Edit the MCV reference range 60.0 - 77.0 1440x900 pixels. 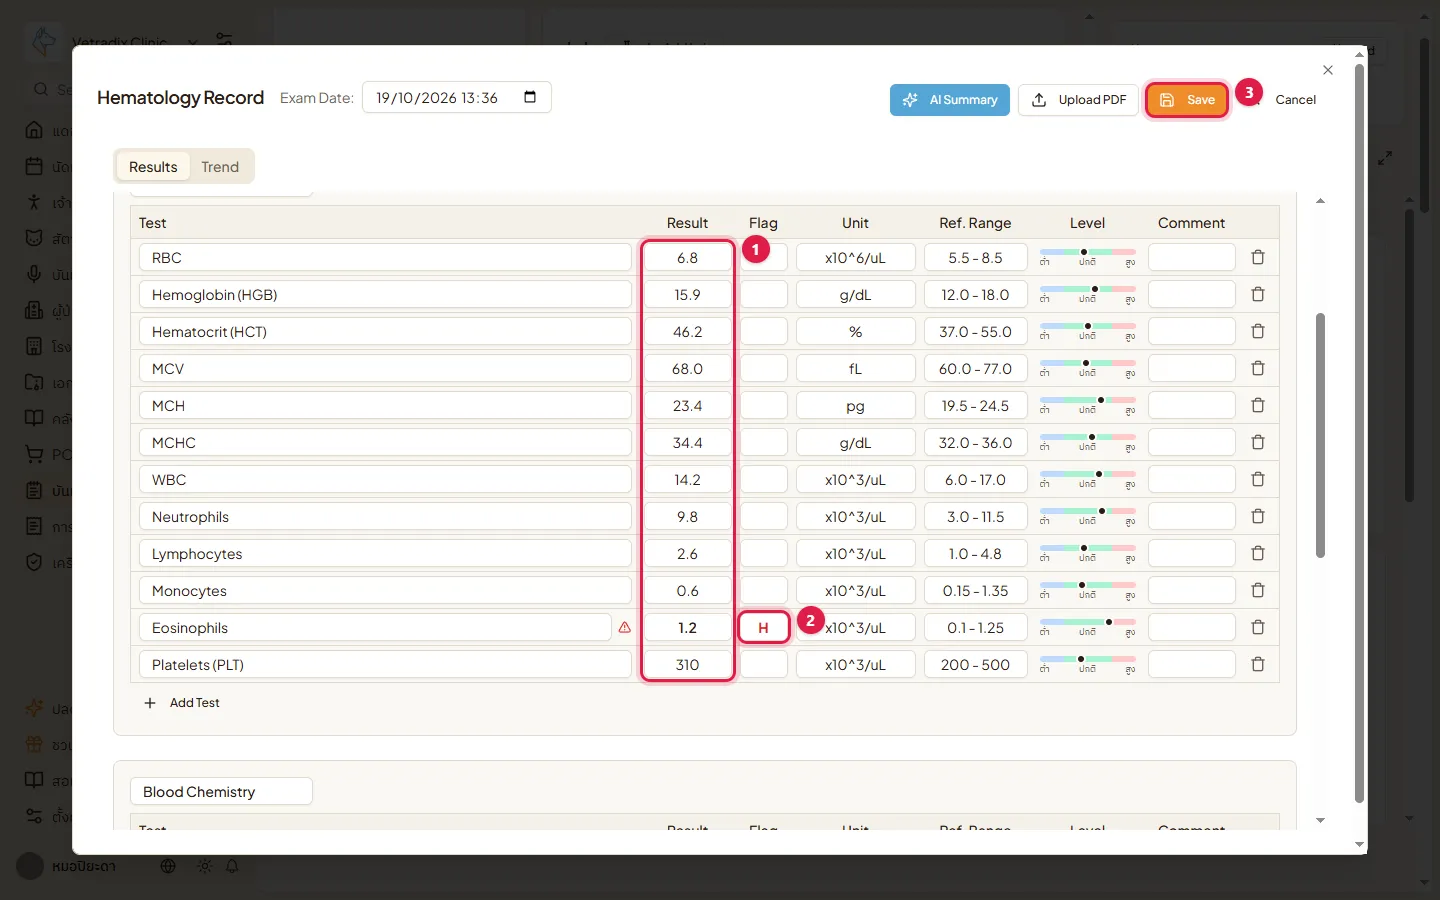[976, 368]
